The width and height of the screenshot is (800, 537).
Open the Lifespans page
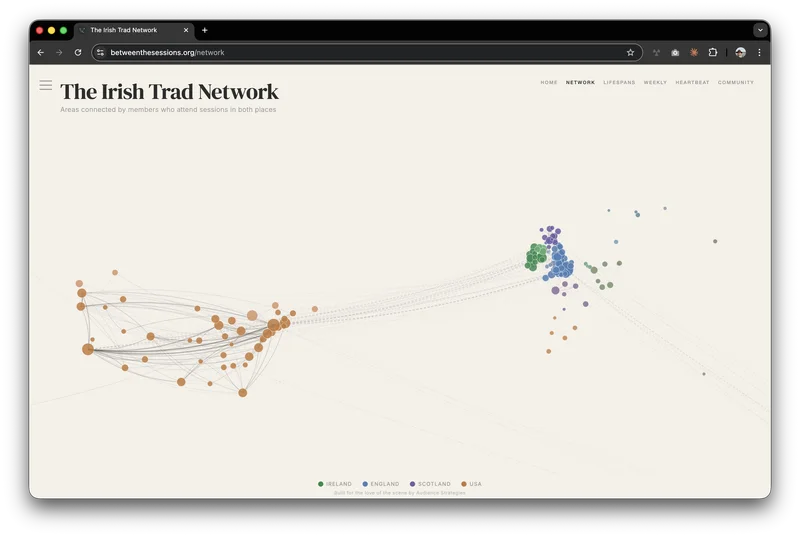click(x=619, y=82)
